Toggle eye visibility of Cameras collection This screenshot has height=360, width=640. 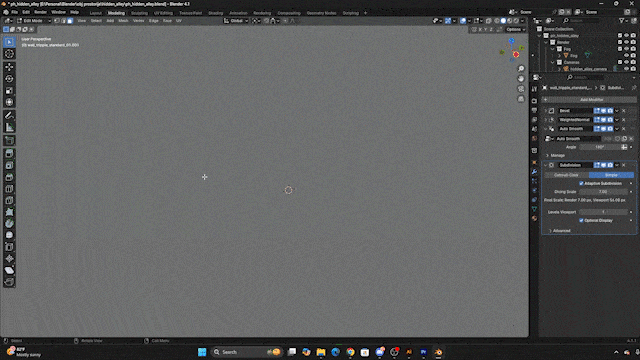627,62
